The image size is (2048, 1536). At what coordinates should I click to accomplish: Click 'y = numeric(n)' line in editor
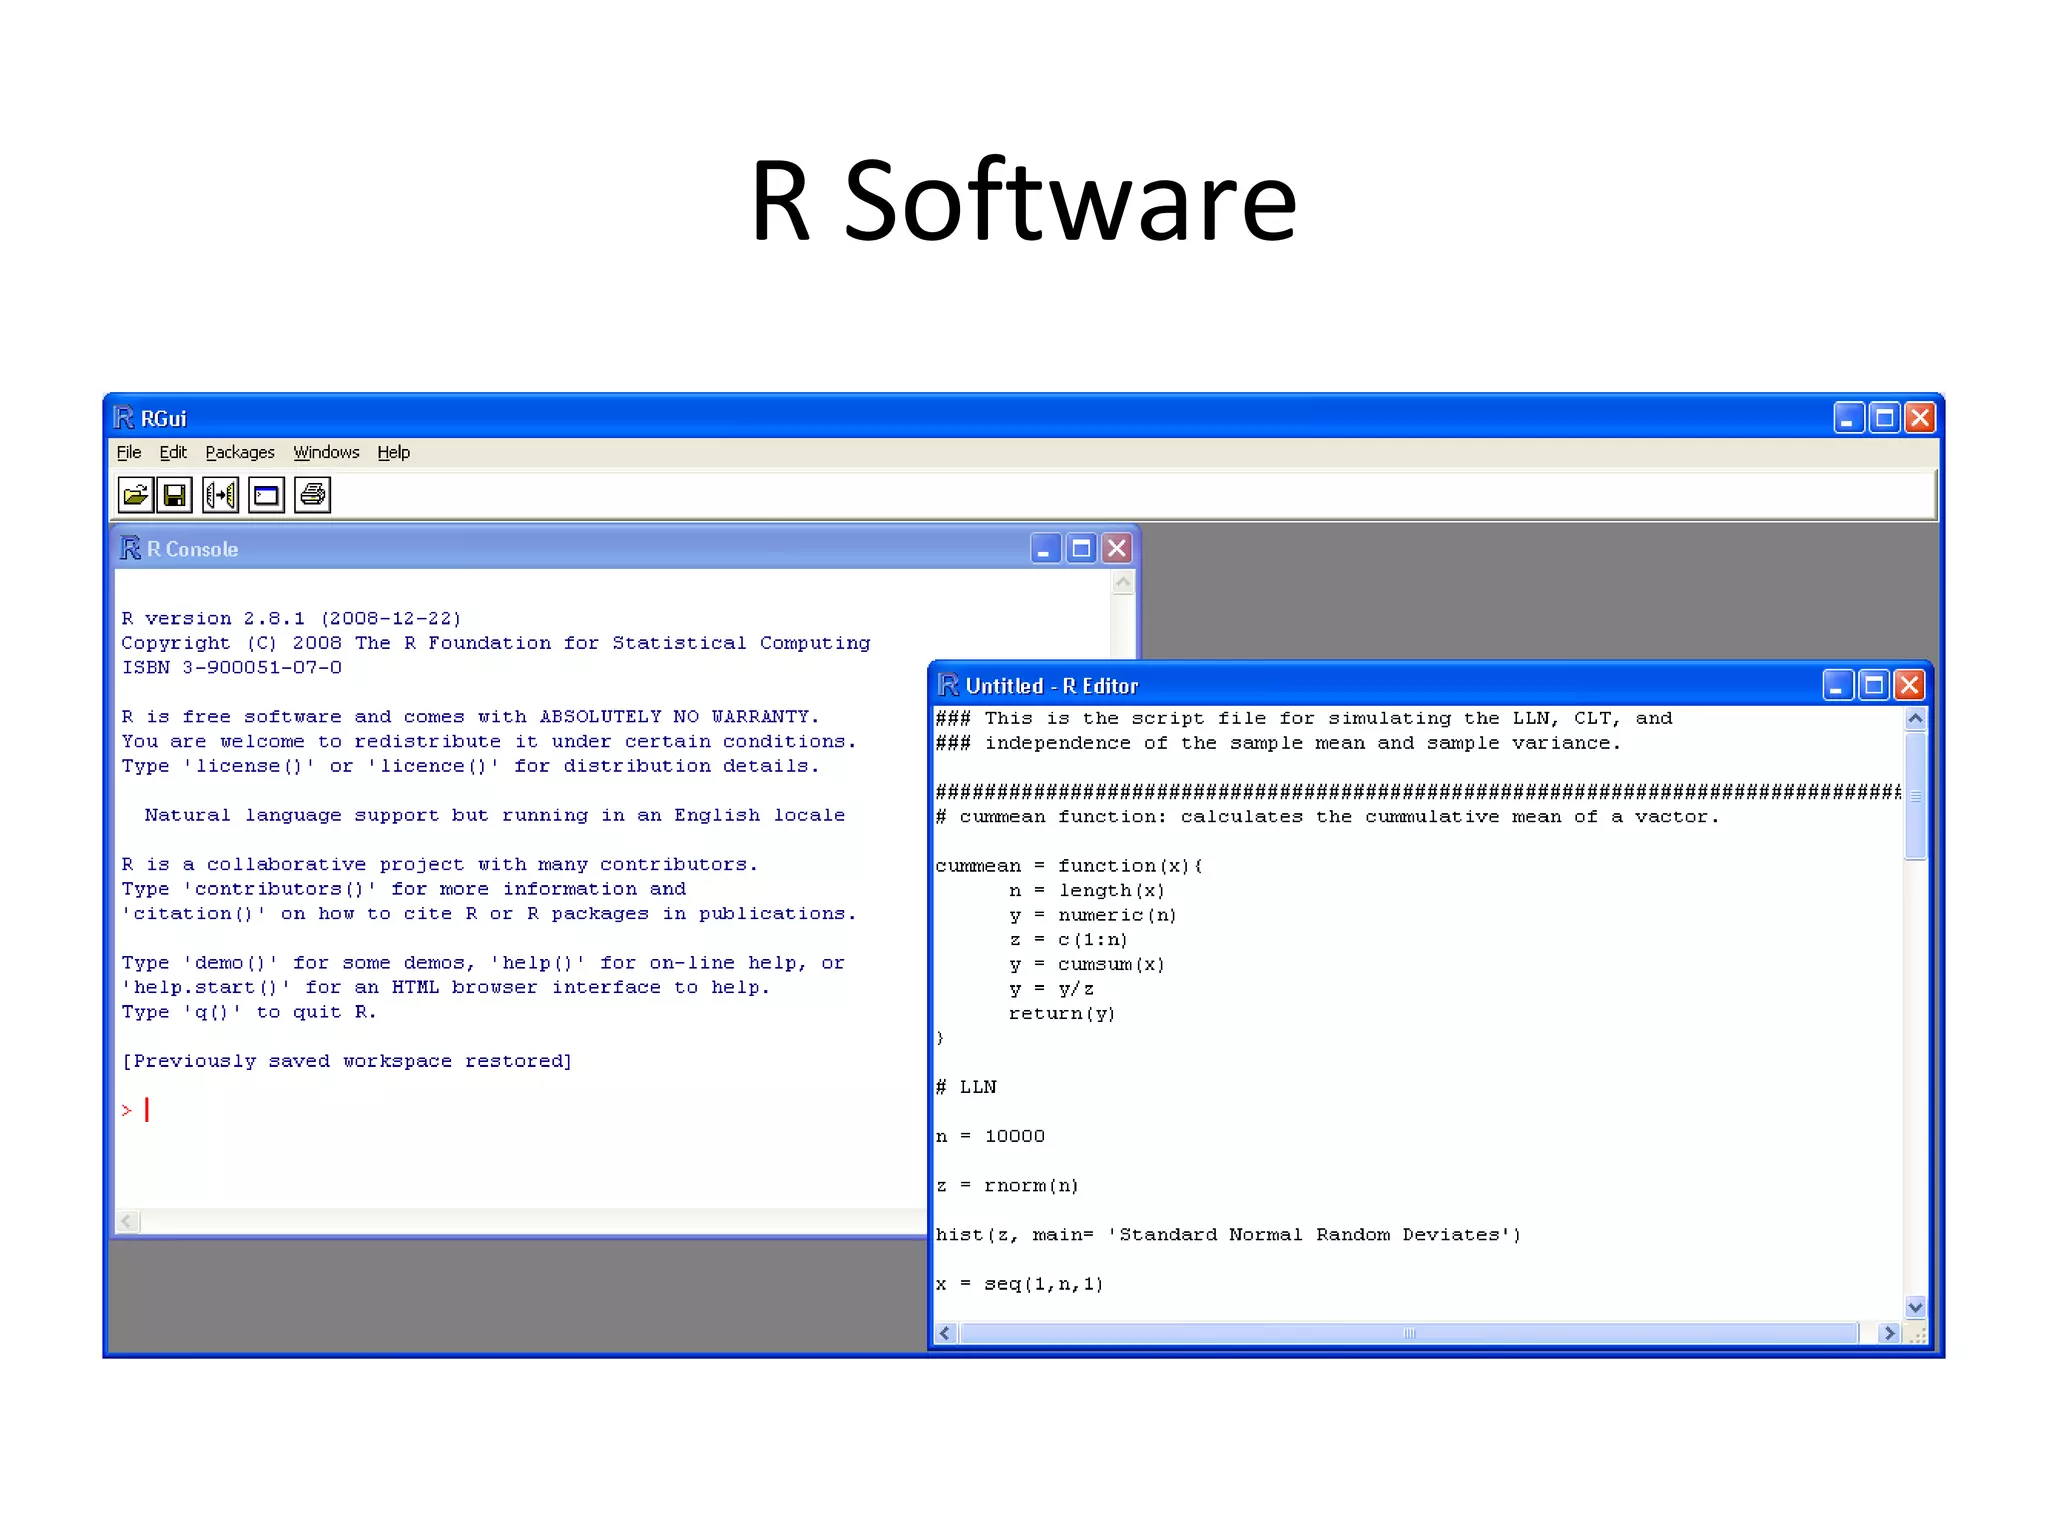coord(1093,915)
